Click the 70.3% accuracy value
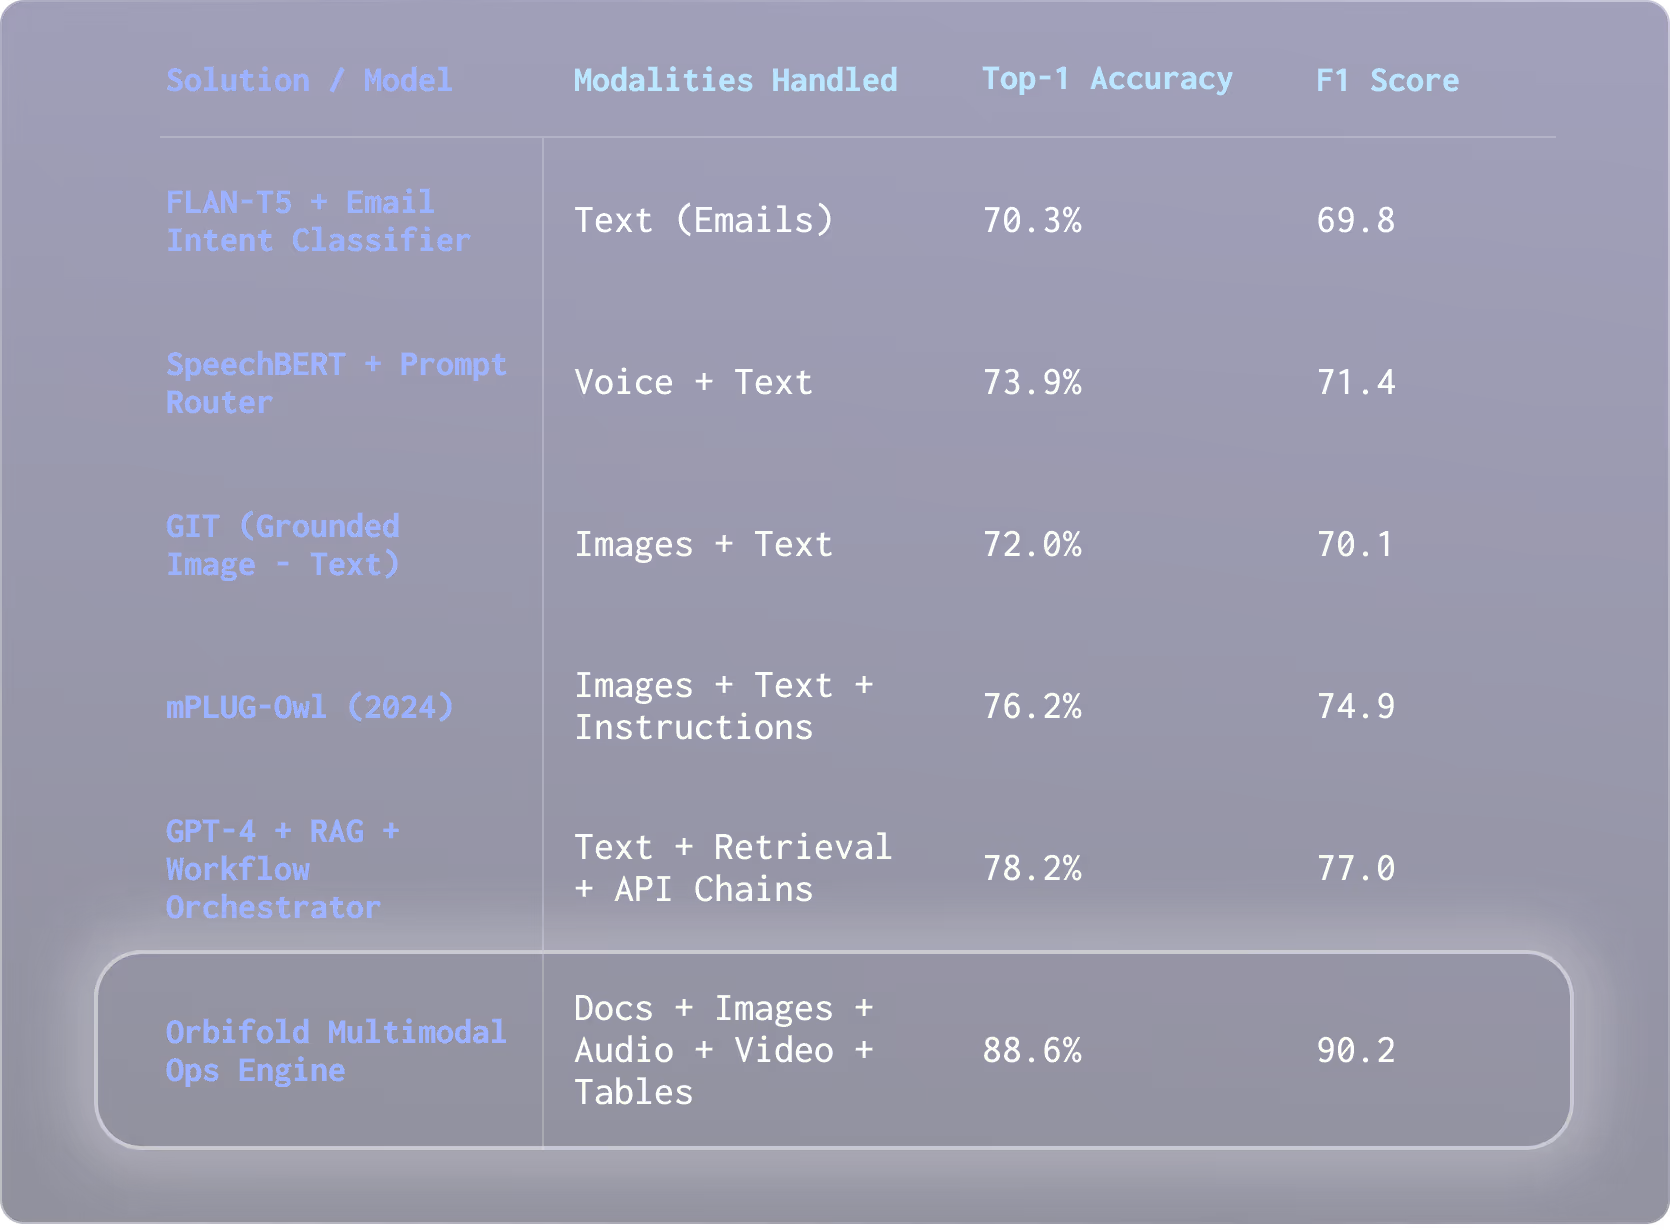This screenshot has width=1670, height=1230. 1032,220
